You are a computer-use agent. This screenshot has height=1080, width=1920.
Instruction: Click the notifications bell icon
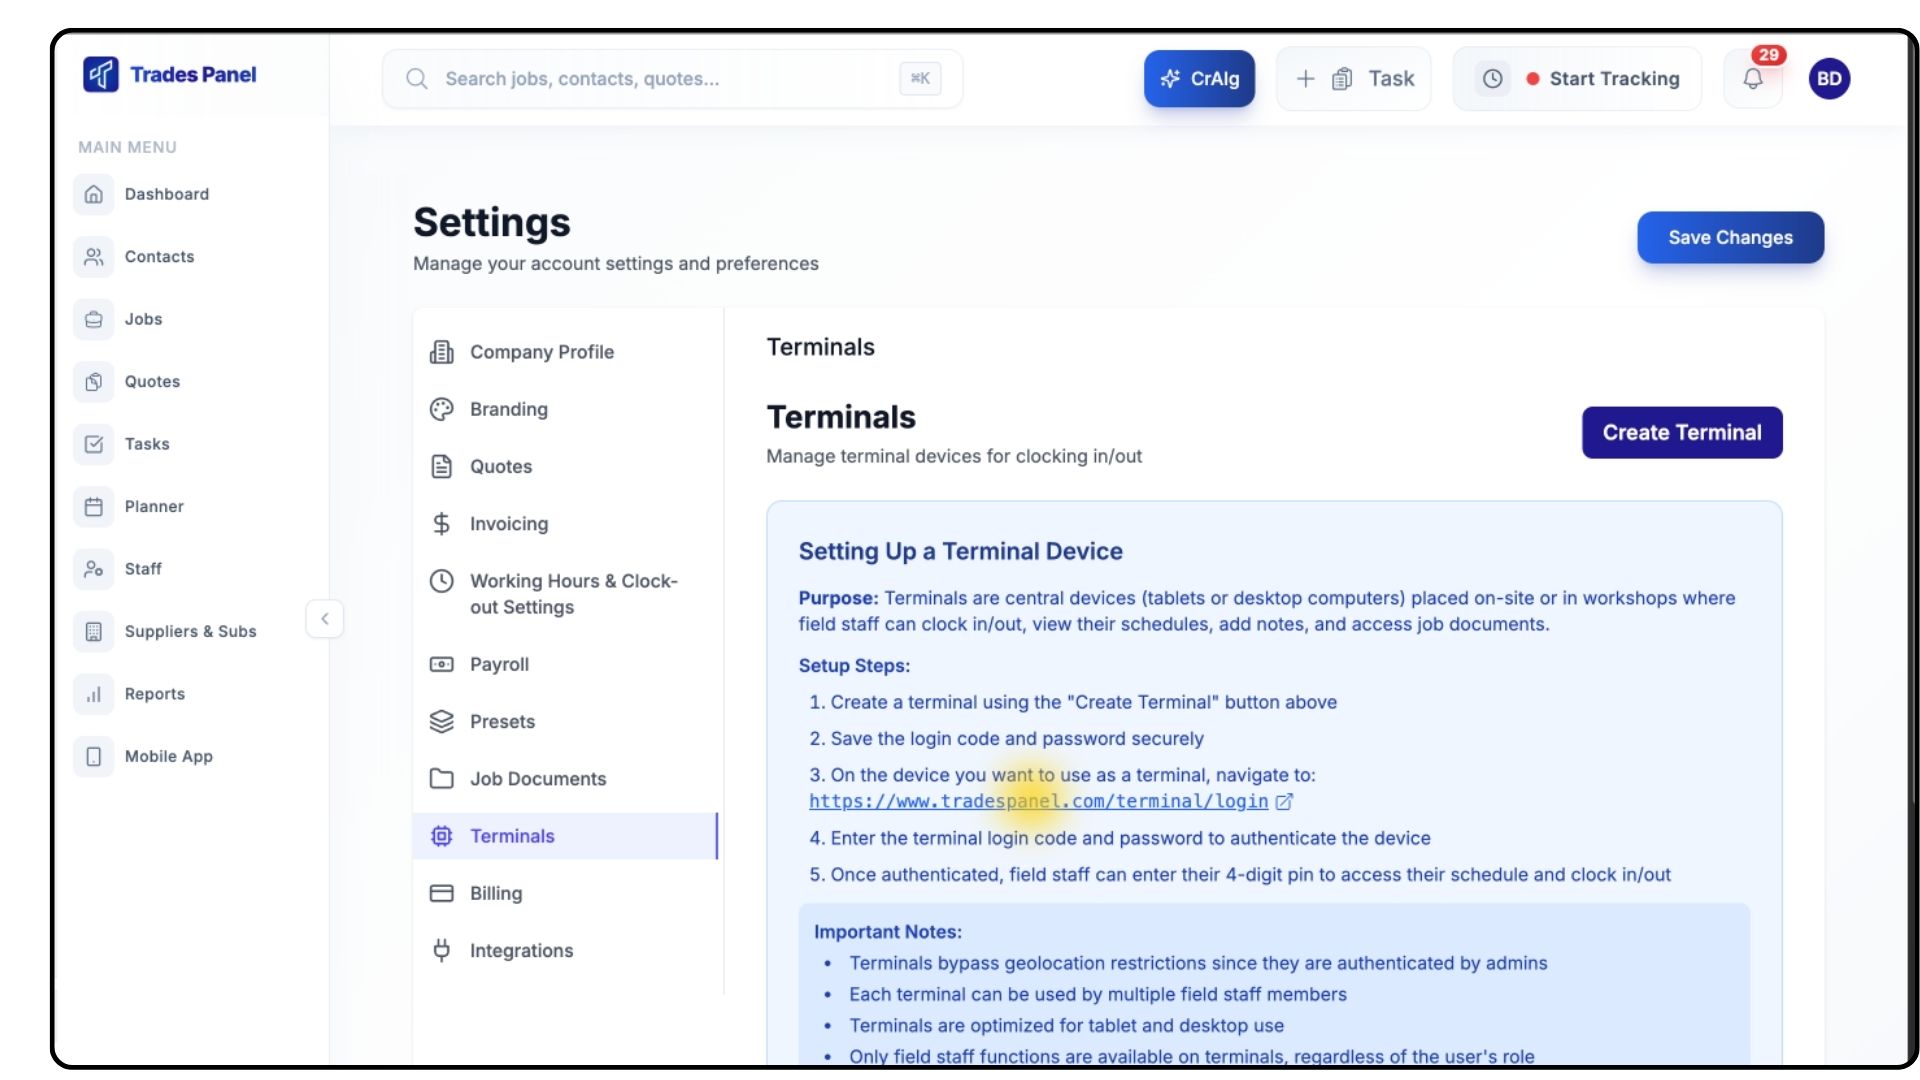point(1752,79)
